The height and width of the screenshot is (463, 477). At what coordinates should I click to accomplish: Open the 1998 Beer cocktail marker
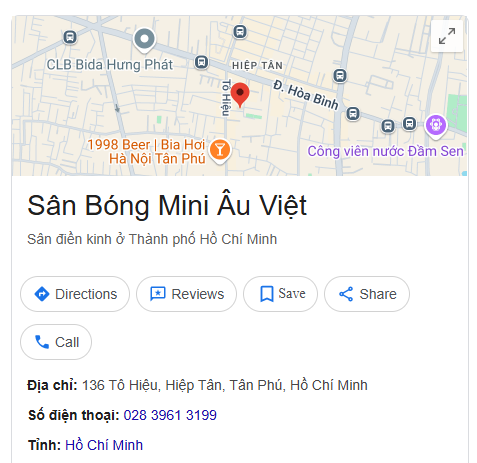220,151
